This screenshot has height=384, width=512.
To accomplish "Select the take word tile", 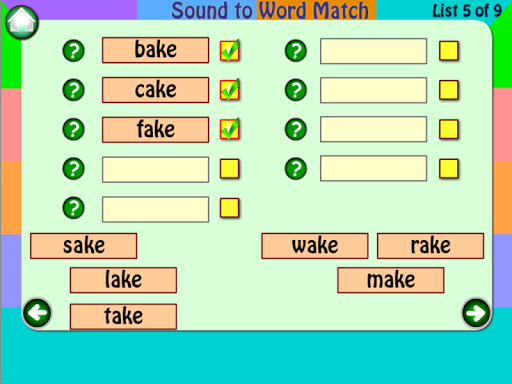I will 123,316.
